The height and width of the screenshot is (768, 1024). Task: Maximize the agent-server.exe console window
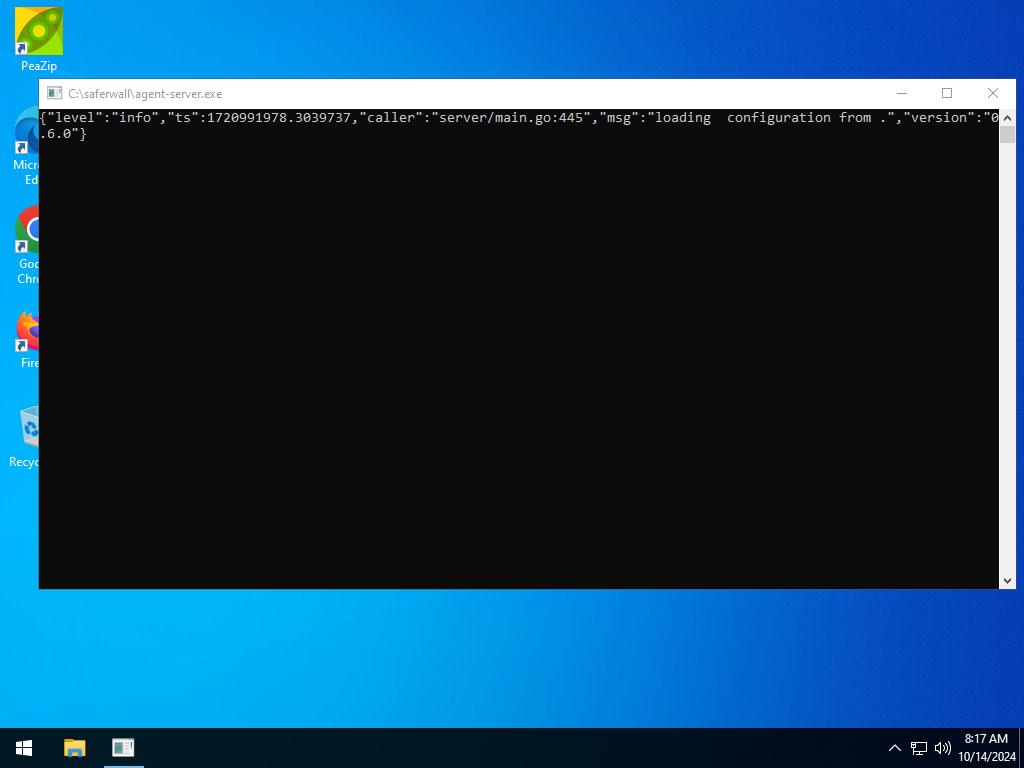point(947,94)
